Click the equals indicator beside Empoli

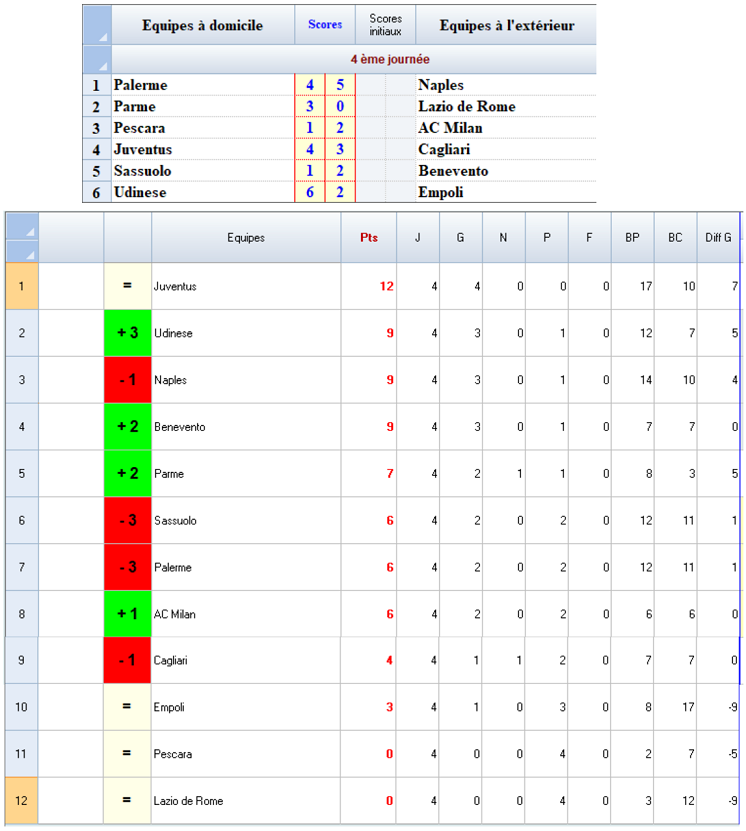[127, 707]
